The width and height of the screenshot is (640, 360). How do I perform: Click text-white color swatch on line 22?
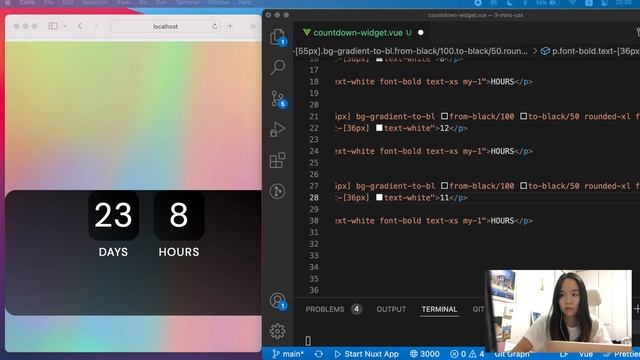(x=379, y=128)
